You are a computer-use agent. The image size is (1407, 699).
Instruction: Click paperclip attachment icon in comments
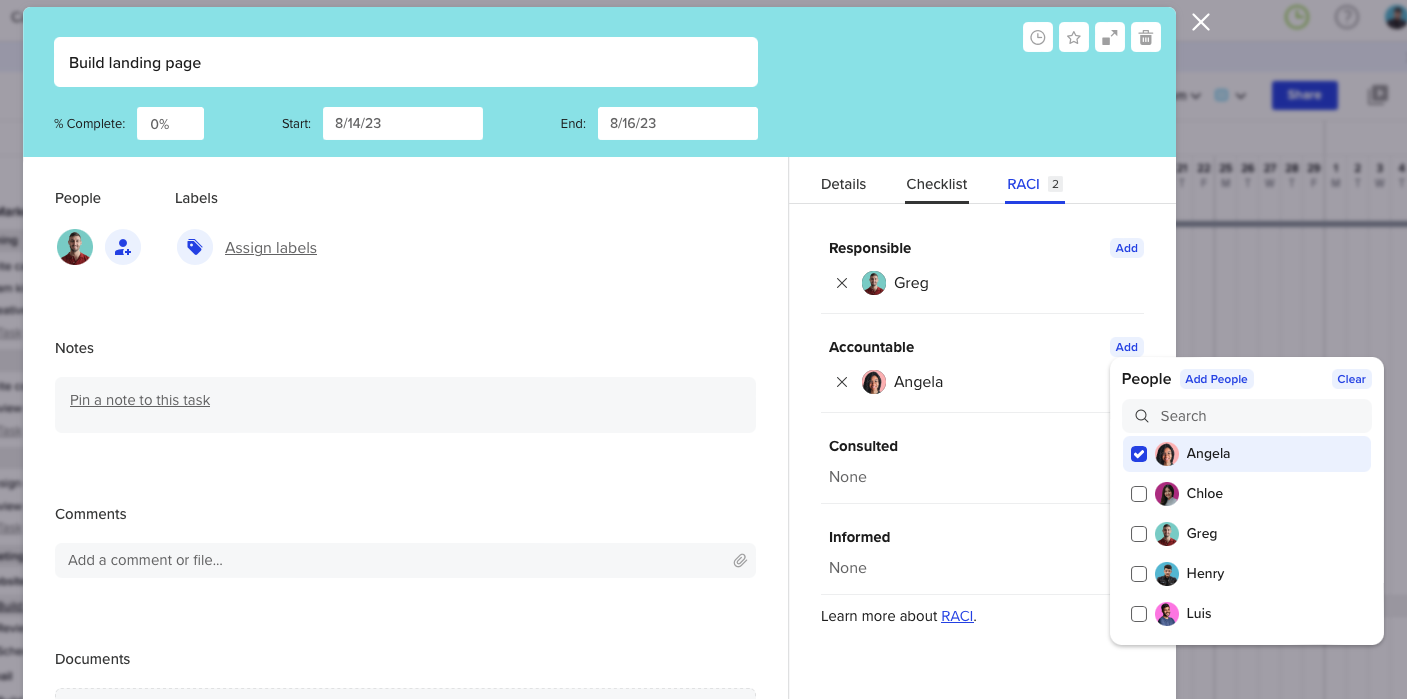click(x=740, y=561)
